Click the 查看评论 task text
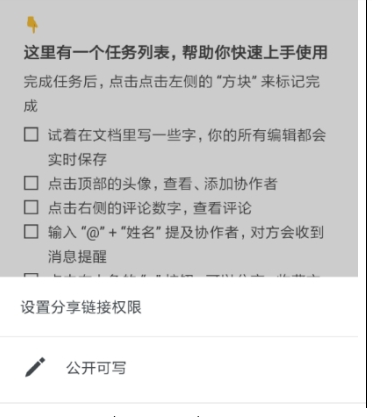 [x=222, y=208]
